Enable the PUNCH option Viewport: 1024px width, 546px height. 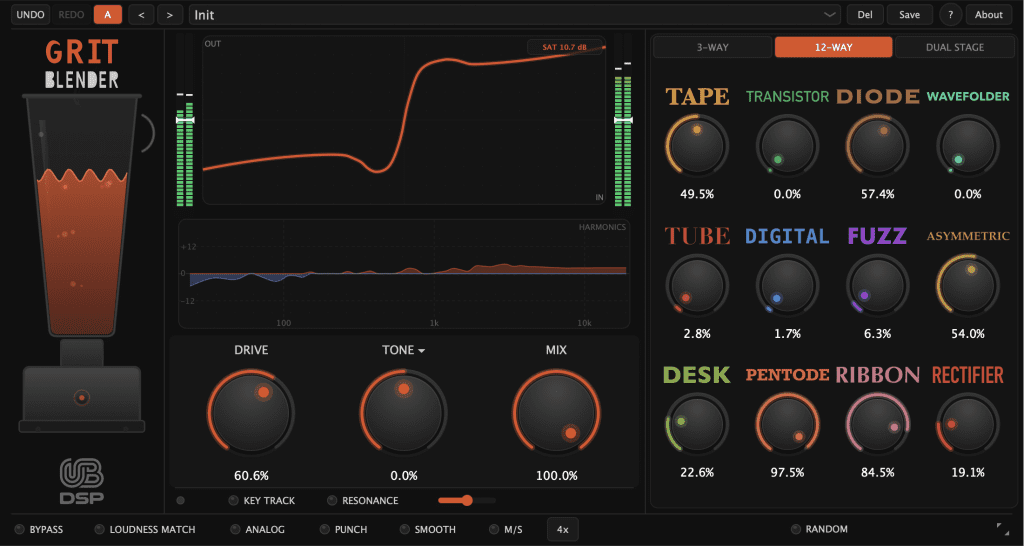[x=344, y=529]
